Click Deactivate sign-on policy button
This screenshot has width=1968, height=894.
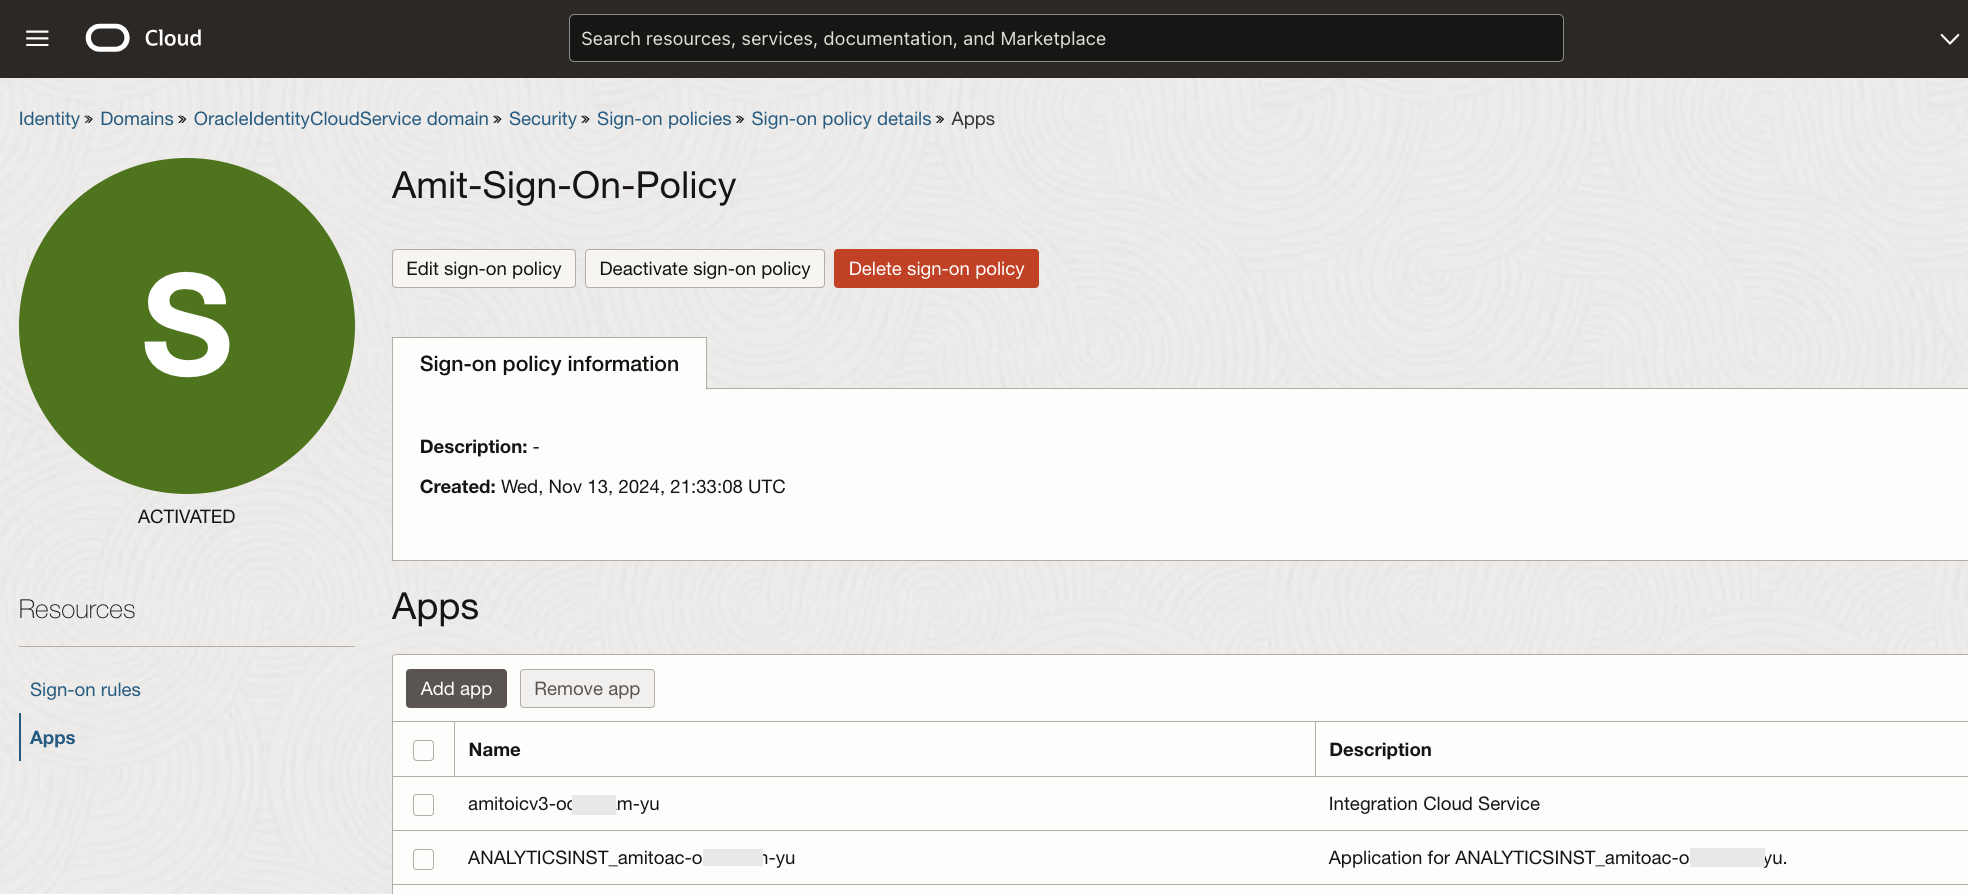[704, 269]
